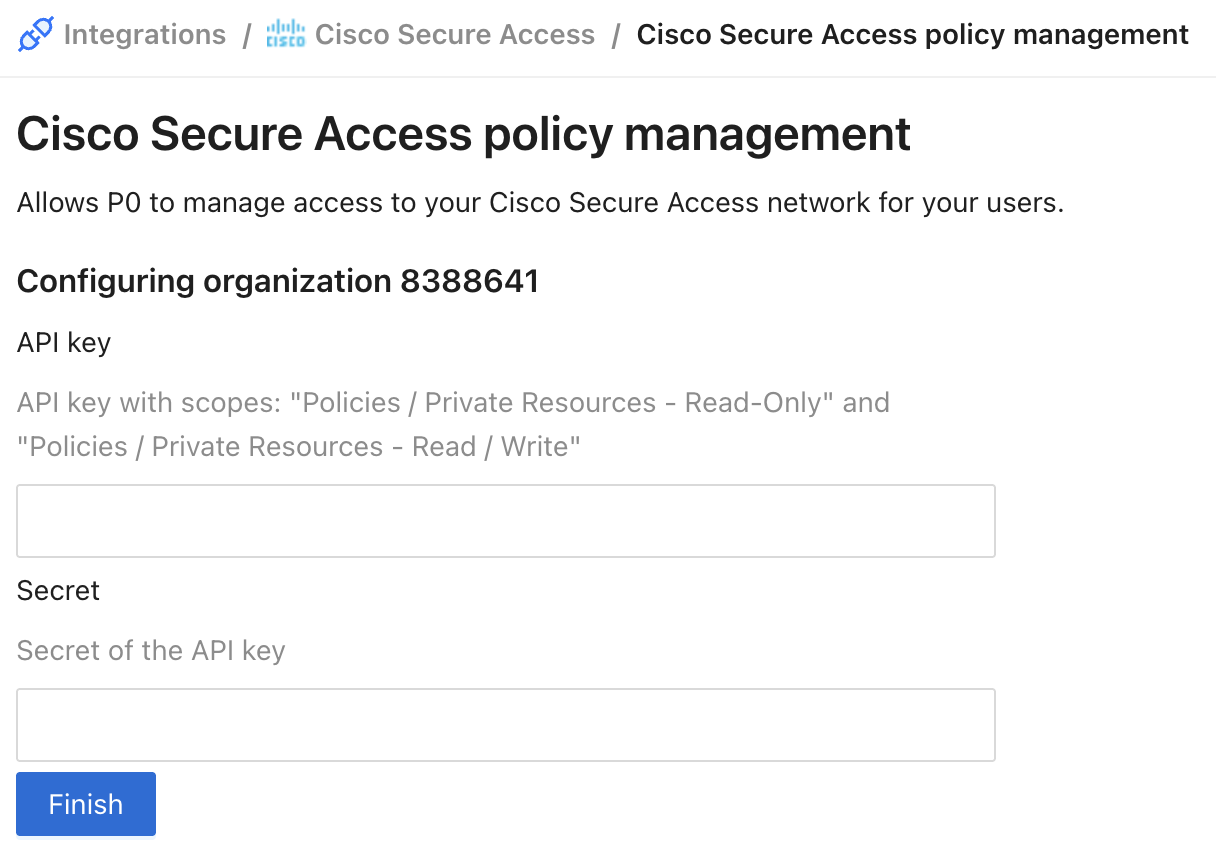Click the Finish button label text

(x=85, y=803)
